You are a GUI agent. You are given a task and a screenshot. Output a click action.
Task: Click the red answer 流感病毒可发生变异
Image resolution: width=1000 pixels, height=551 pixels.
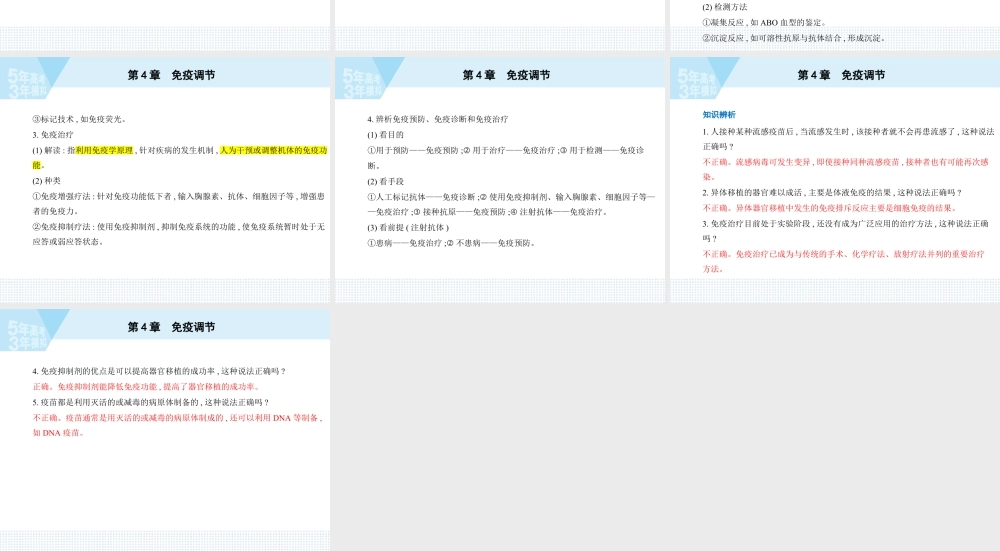[x=846, y=170]
